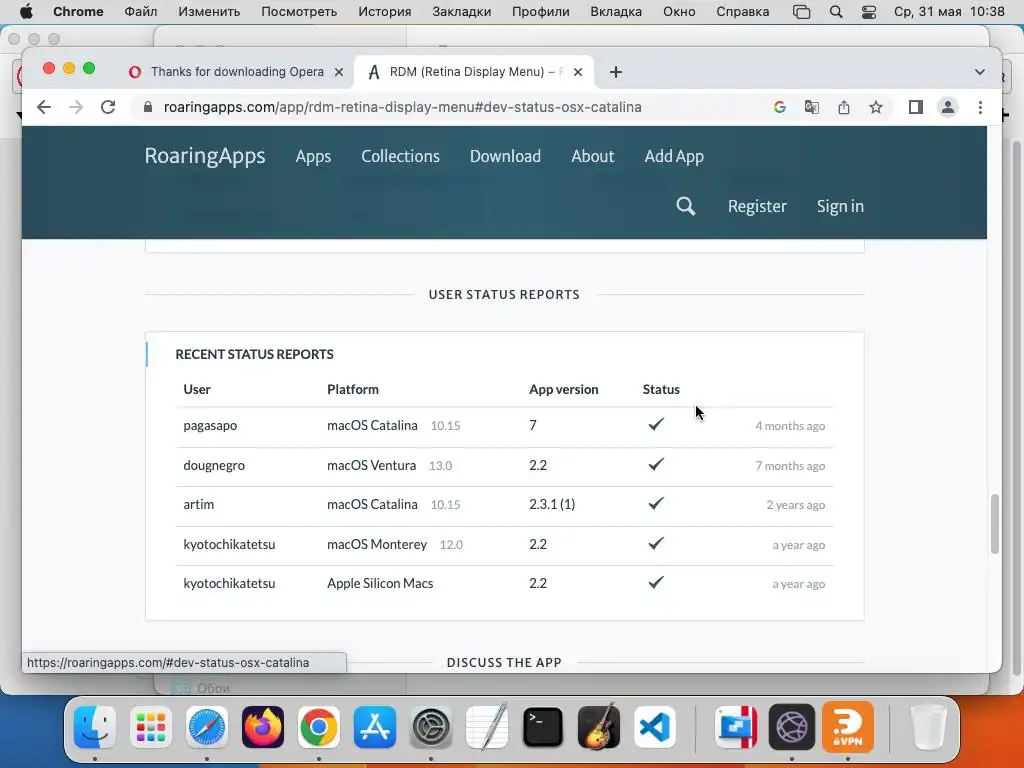Click the RoaringApps search magnifier

(685, 206)
